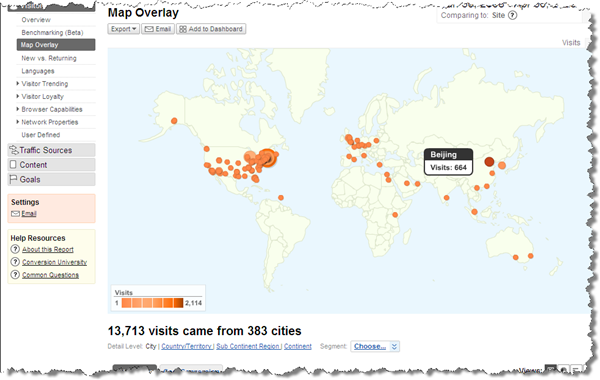Click the Visits tab above the map

[x=571, y=43]
